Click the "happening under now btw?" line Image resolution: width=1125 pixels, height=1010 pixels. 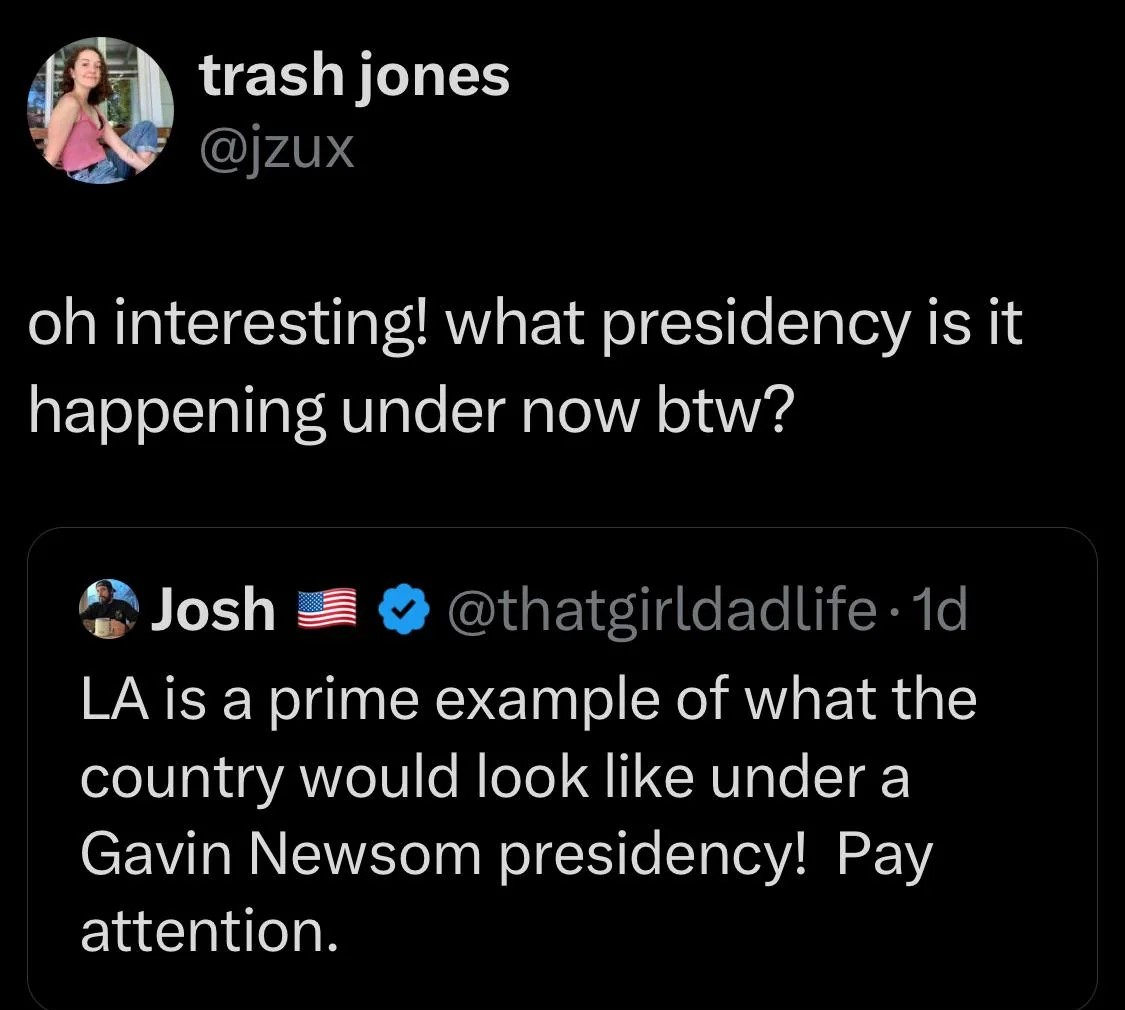(412, 413)
